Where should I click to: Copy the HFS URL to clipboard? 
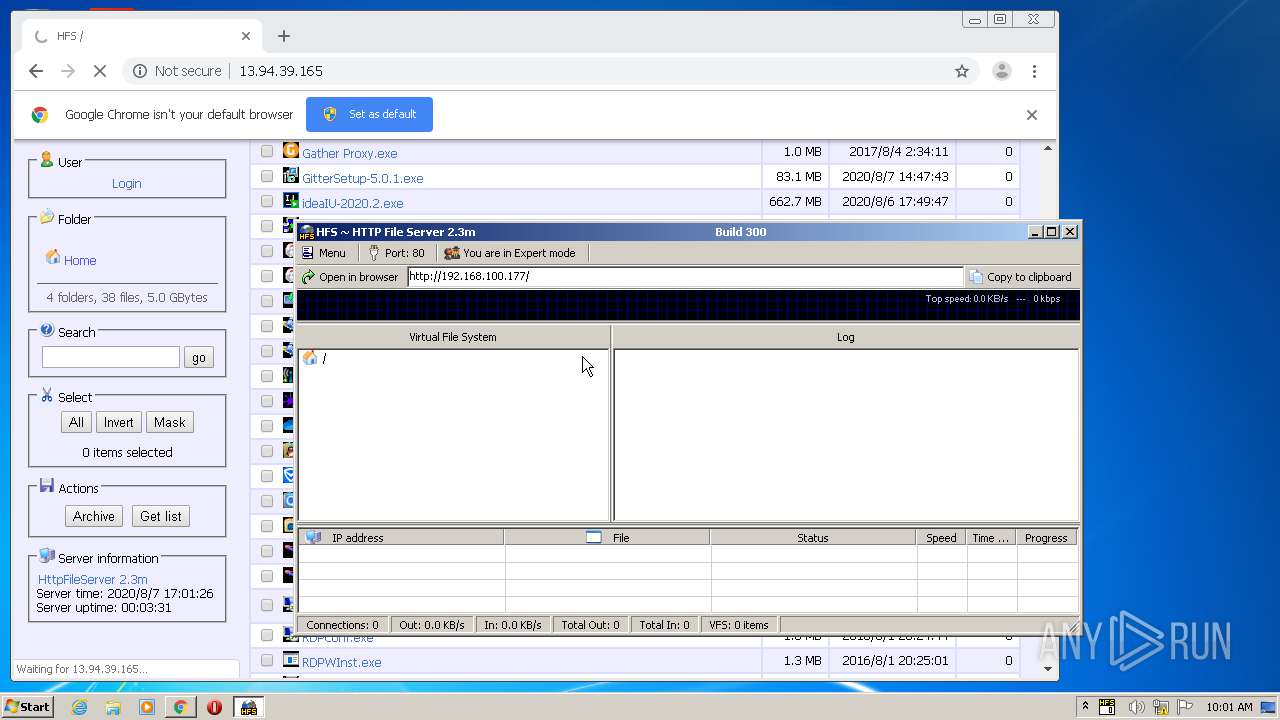[x=1020, y=277]
